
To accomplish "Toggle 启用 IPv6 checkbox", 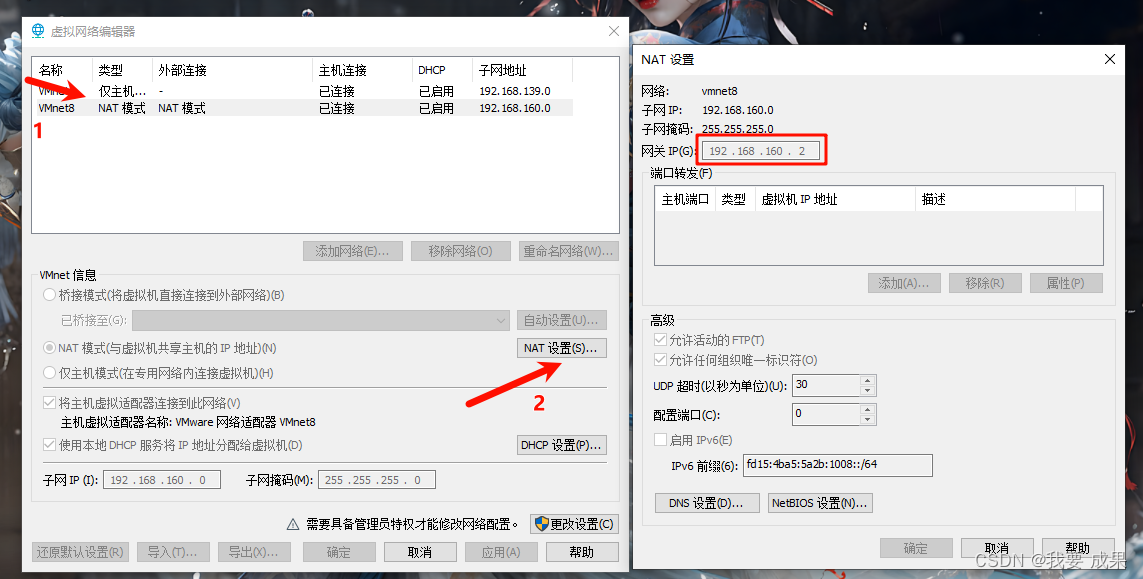I will point(660,440).
